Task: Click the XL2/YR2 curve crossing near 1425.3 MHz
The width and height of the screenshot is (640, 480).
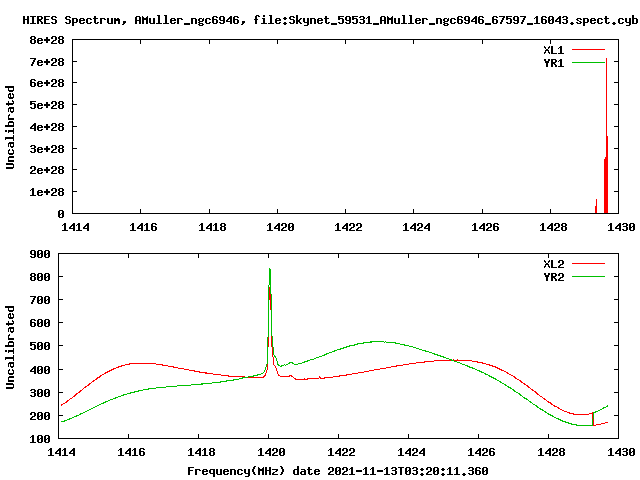Action: [453, 360]
